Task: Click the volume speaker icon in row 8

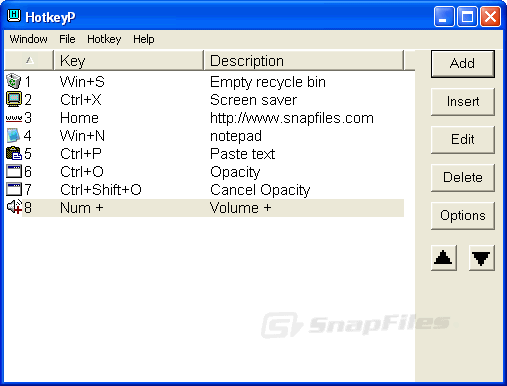Action: [x=14, y=207]
